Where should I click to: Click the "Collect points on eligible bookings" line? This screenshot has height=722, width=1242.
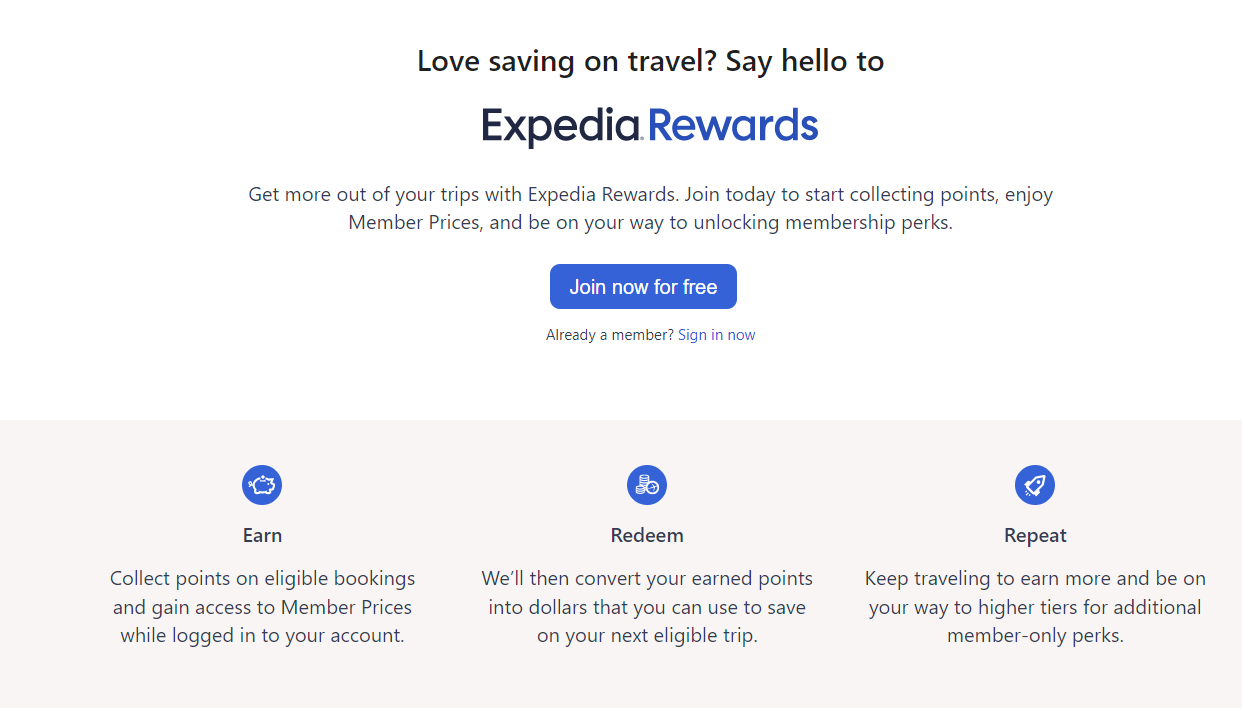coord(262,578)
